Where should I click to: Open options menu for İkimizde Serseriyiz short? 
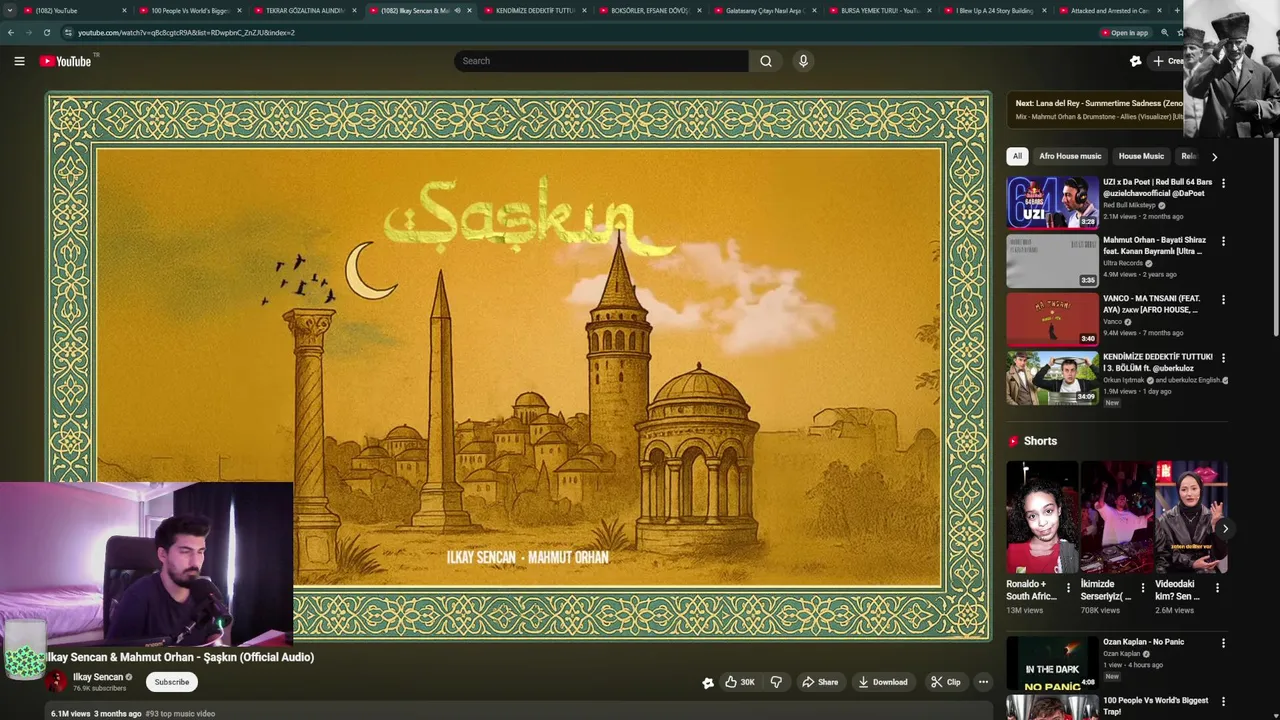pos(1143,588)
